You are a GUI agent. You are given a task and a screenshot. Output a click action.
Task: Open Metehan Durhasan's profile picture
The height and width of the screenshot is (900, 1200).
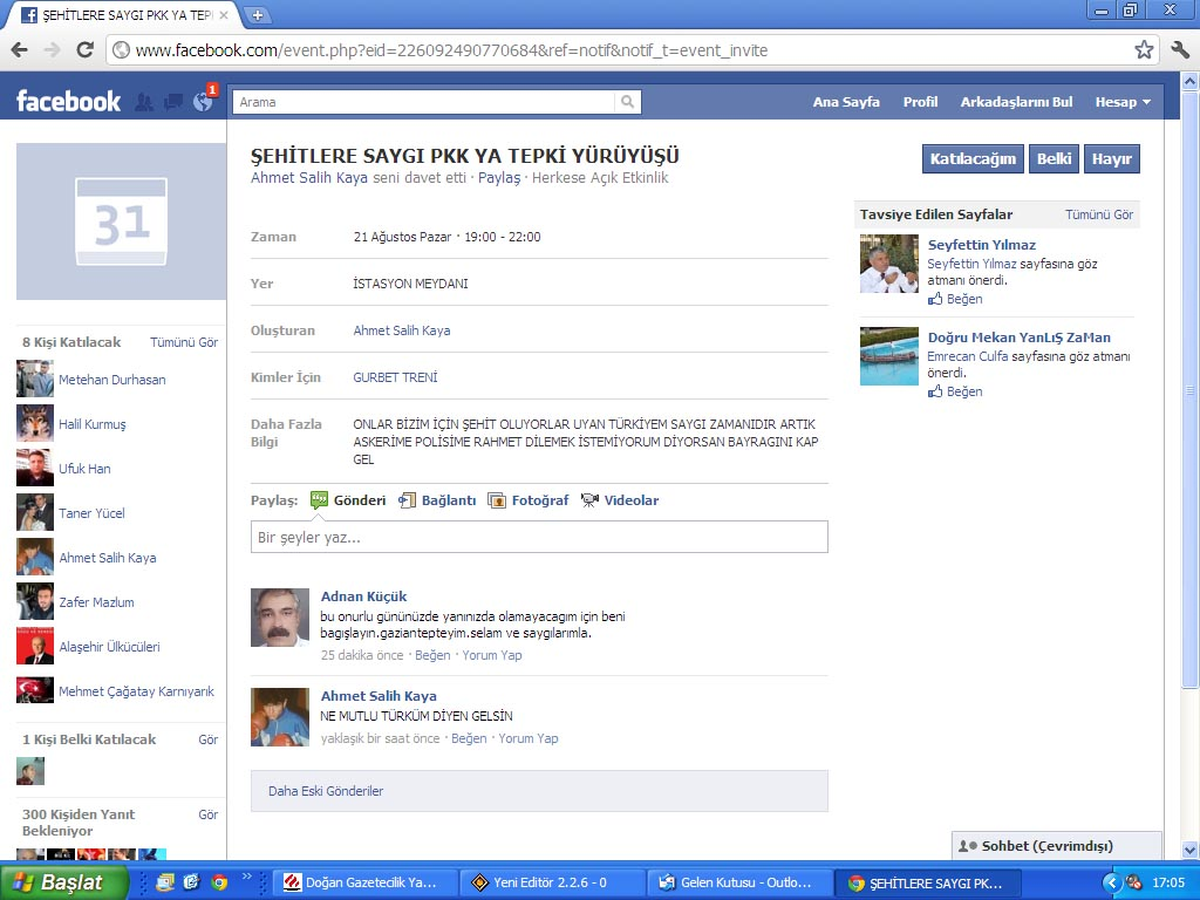tap(35, 379)
